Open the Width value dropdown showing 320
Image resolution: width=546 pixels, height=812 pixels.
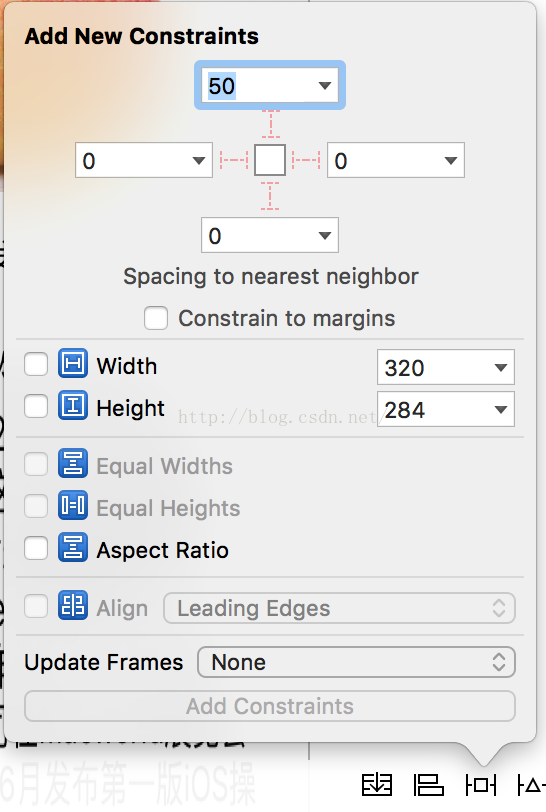(x=500, y=368)
